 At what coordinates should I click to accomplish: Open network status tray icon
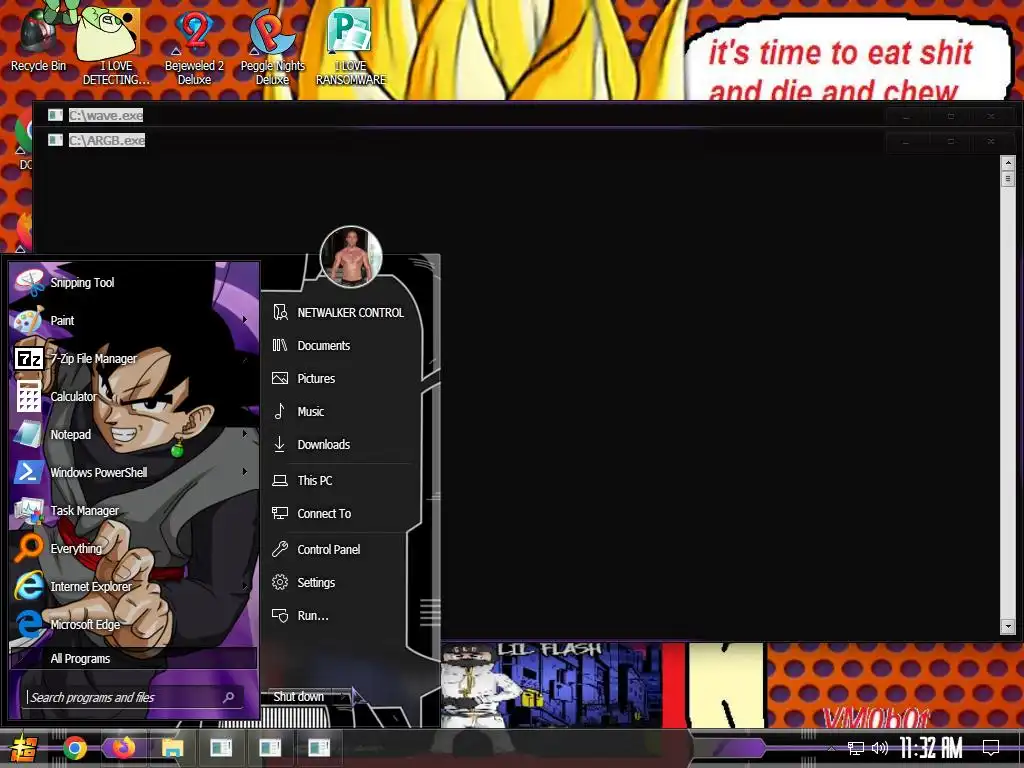[x=856, y=748]
